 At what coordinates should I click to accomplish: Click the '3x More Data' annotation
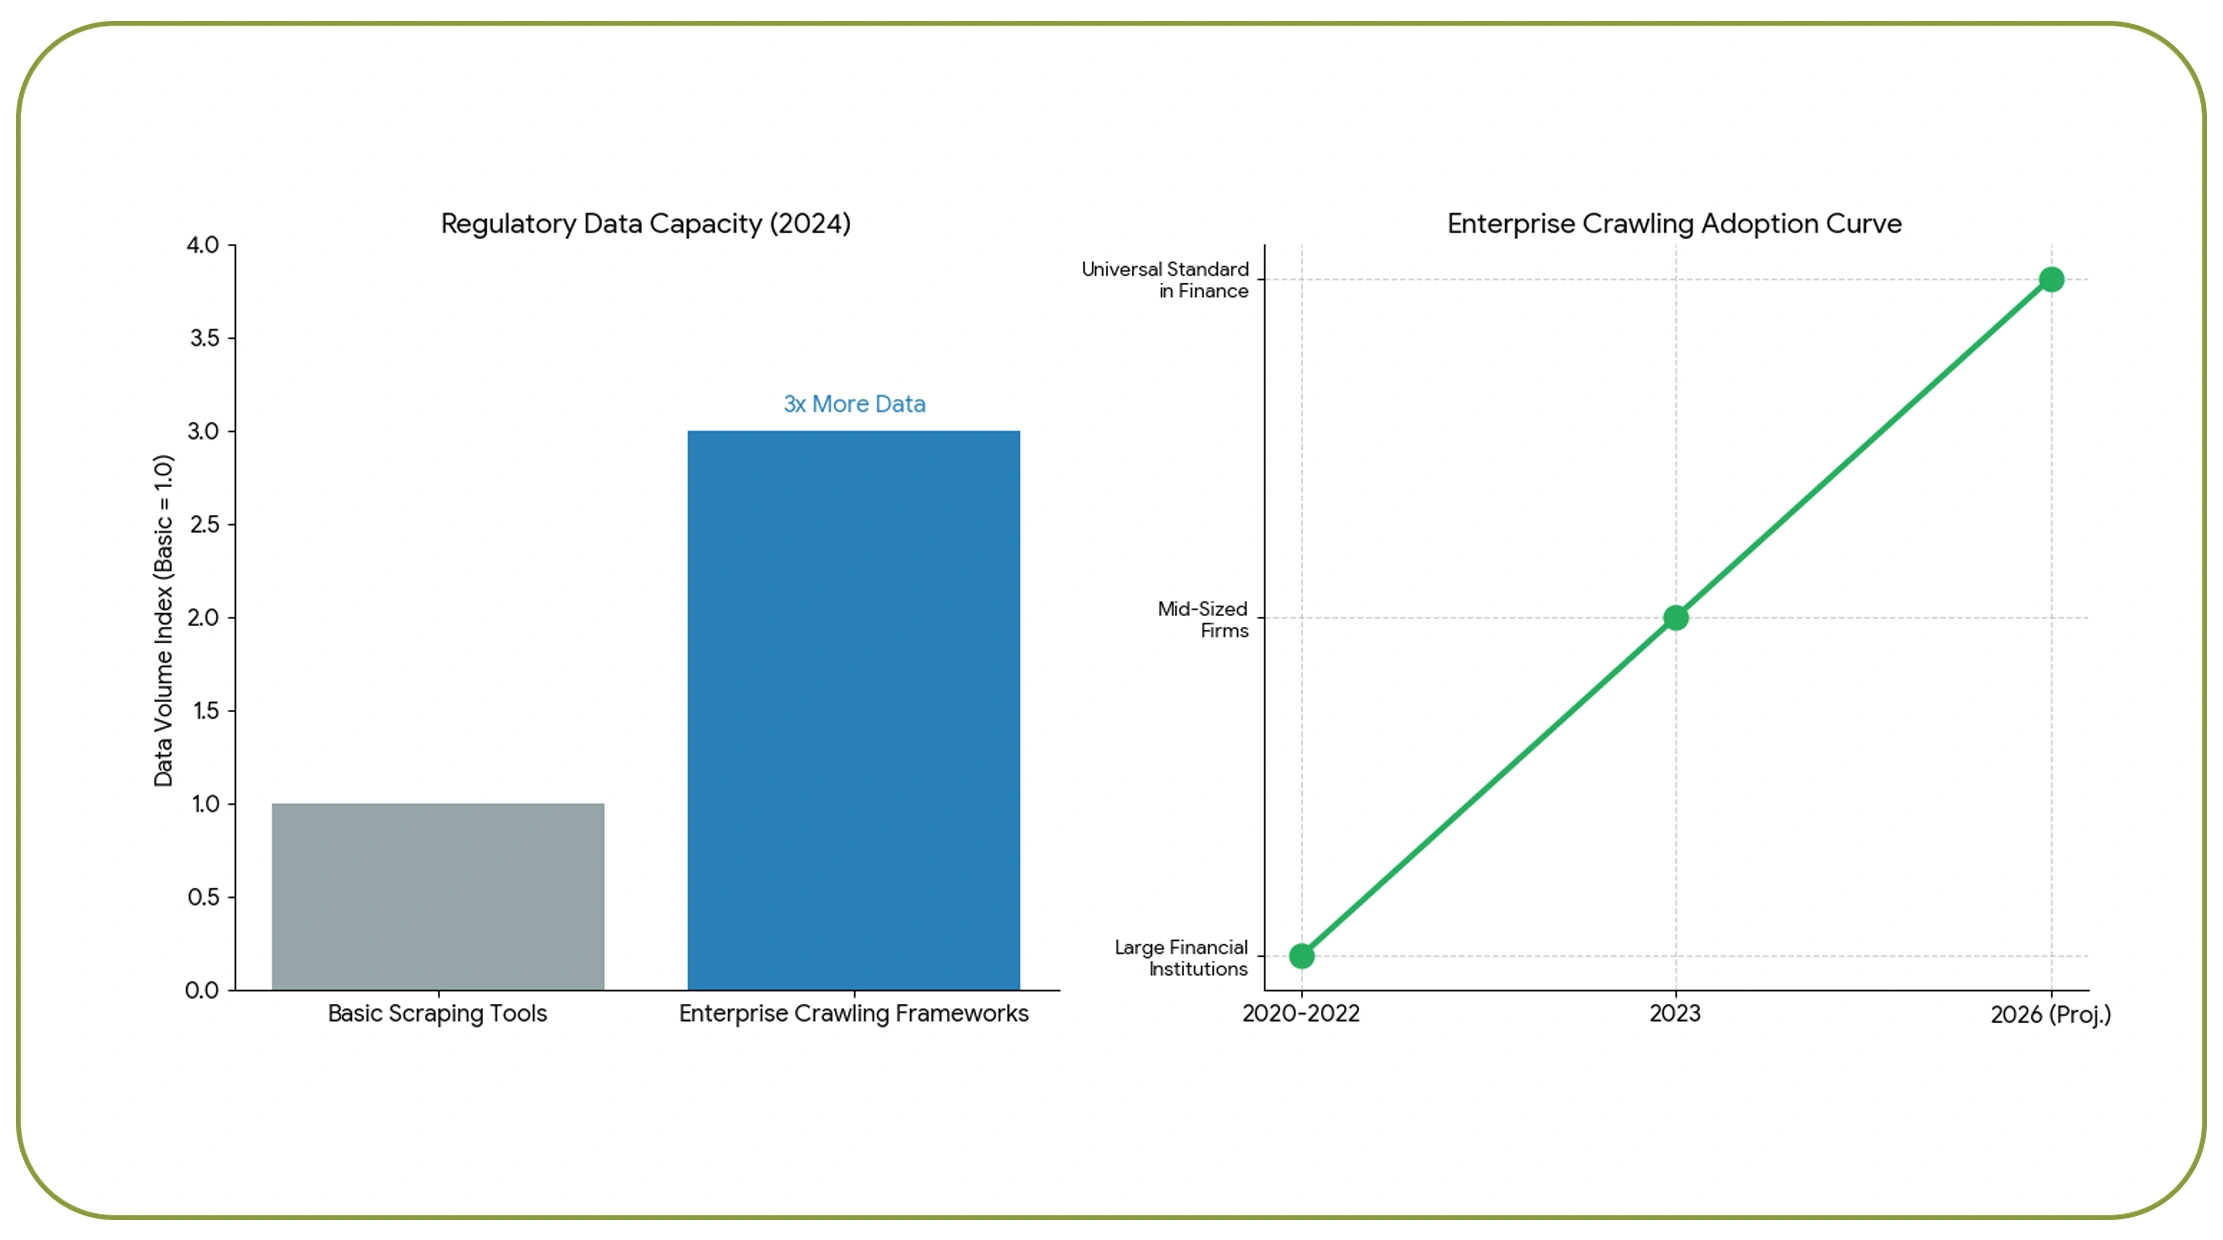(854, 404)
